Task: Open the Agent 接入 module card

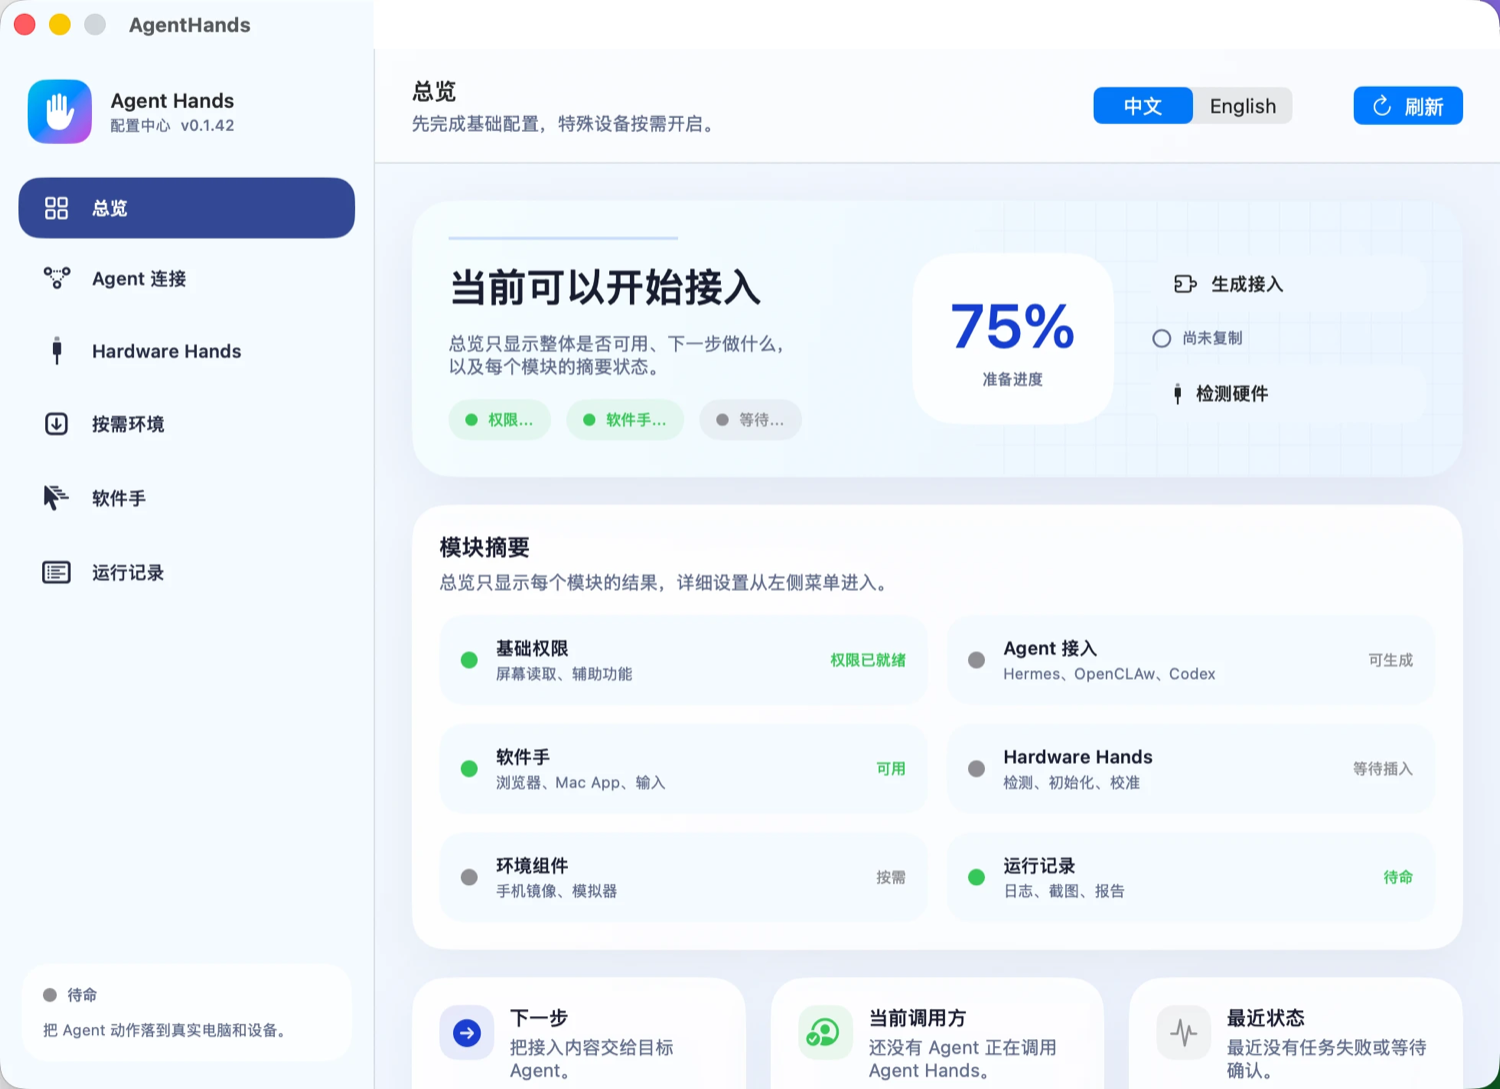Action: pyautogui.click(x=1191, y=660)
